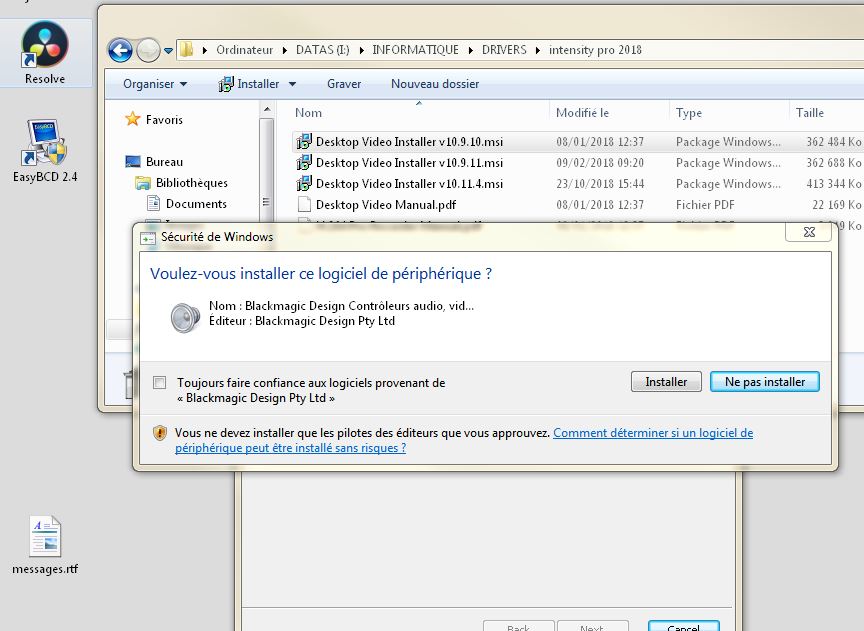864x631 pixels.
Task: Click navigation pane scroll up arrow
Action: tap(267, 110)
